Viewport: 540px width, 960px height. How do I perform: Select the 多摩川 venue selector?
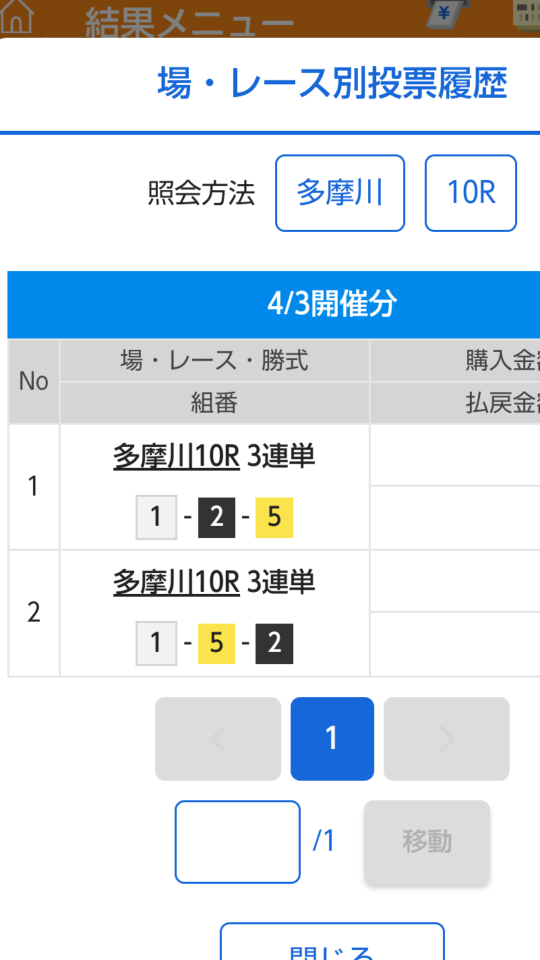(x=340, y=193)
